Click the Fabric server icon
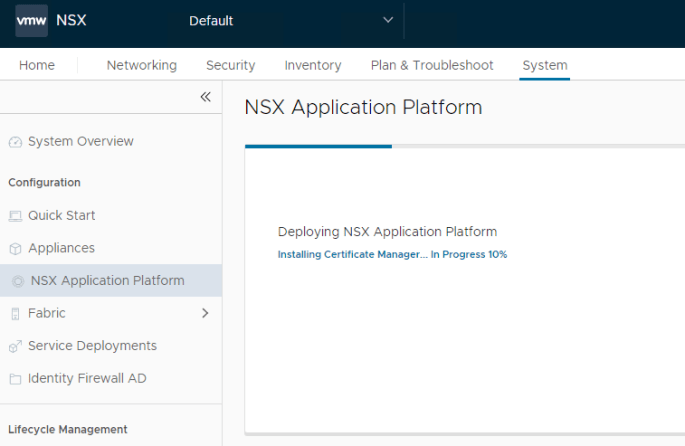685x446 pixels. pyautogui.click(x=15, y=314)
